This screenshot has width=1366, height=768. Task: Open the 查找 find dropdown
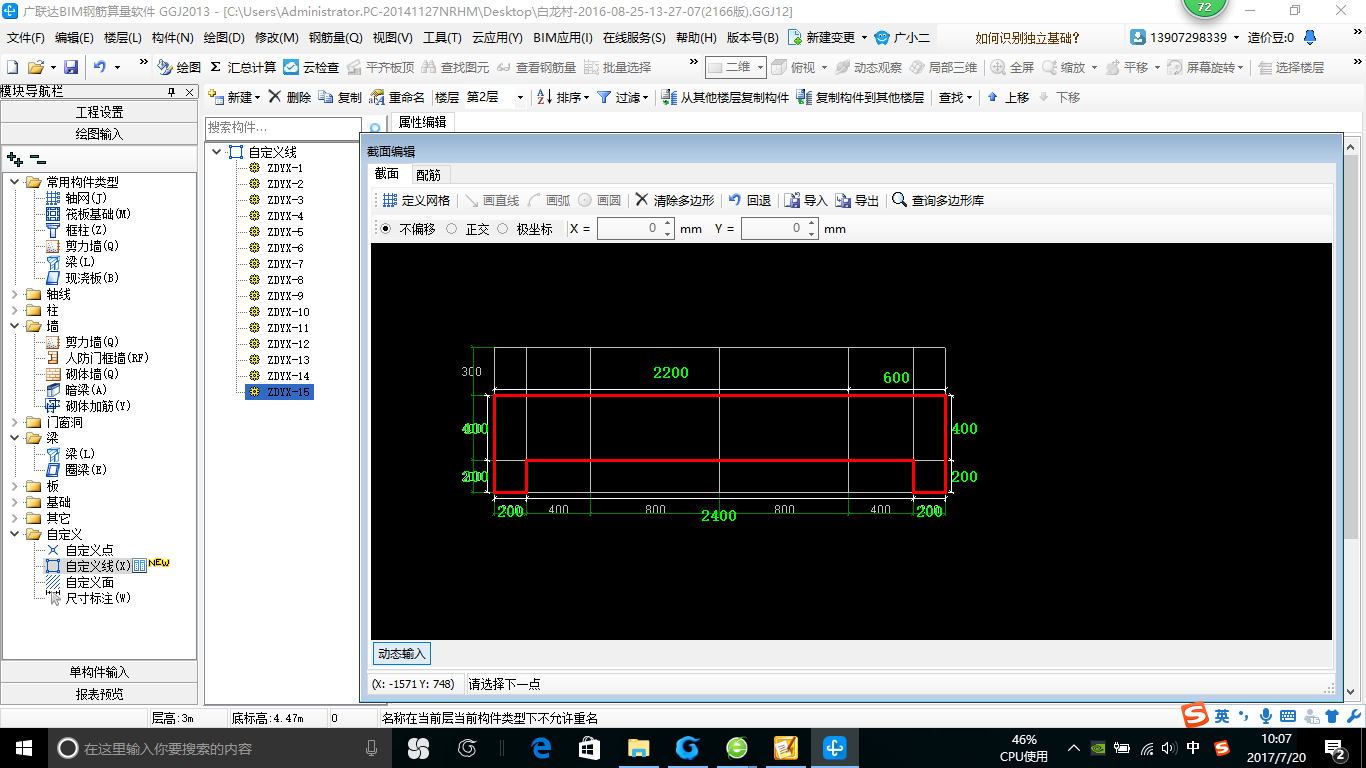[969, 98]
